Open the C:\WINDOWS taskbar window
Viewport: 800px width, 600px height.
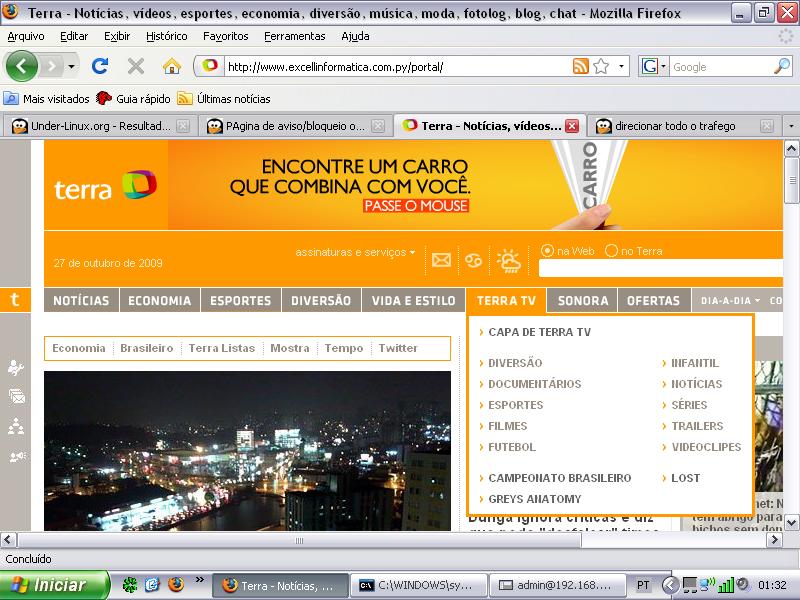[419, 585]
